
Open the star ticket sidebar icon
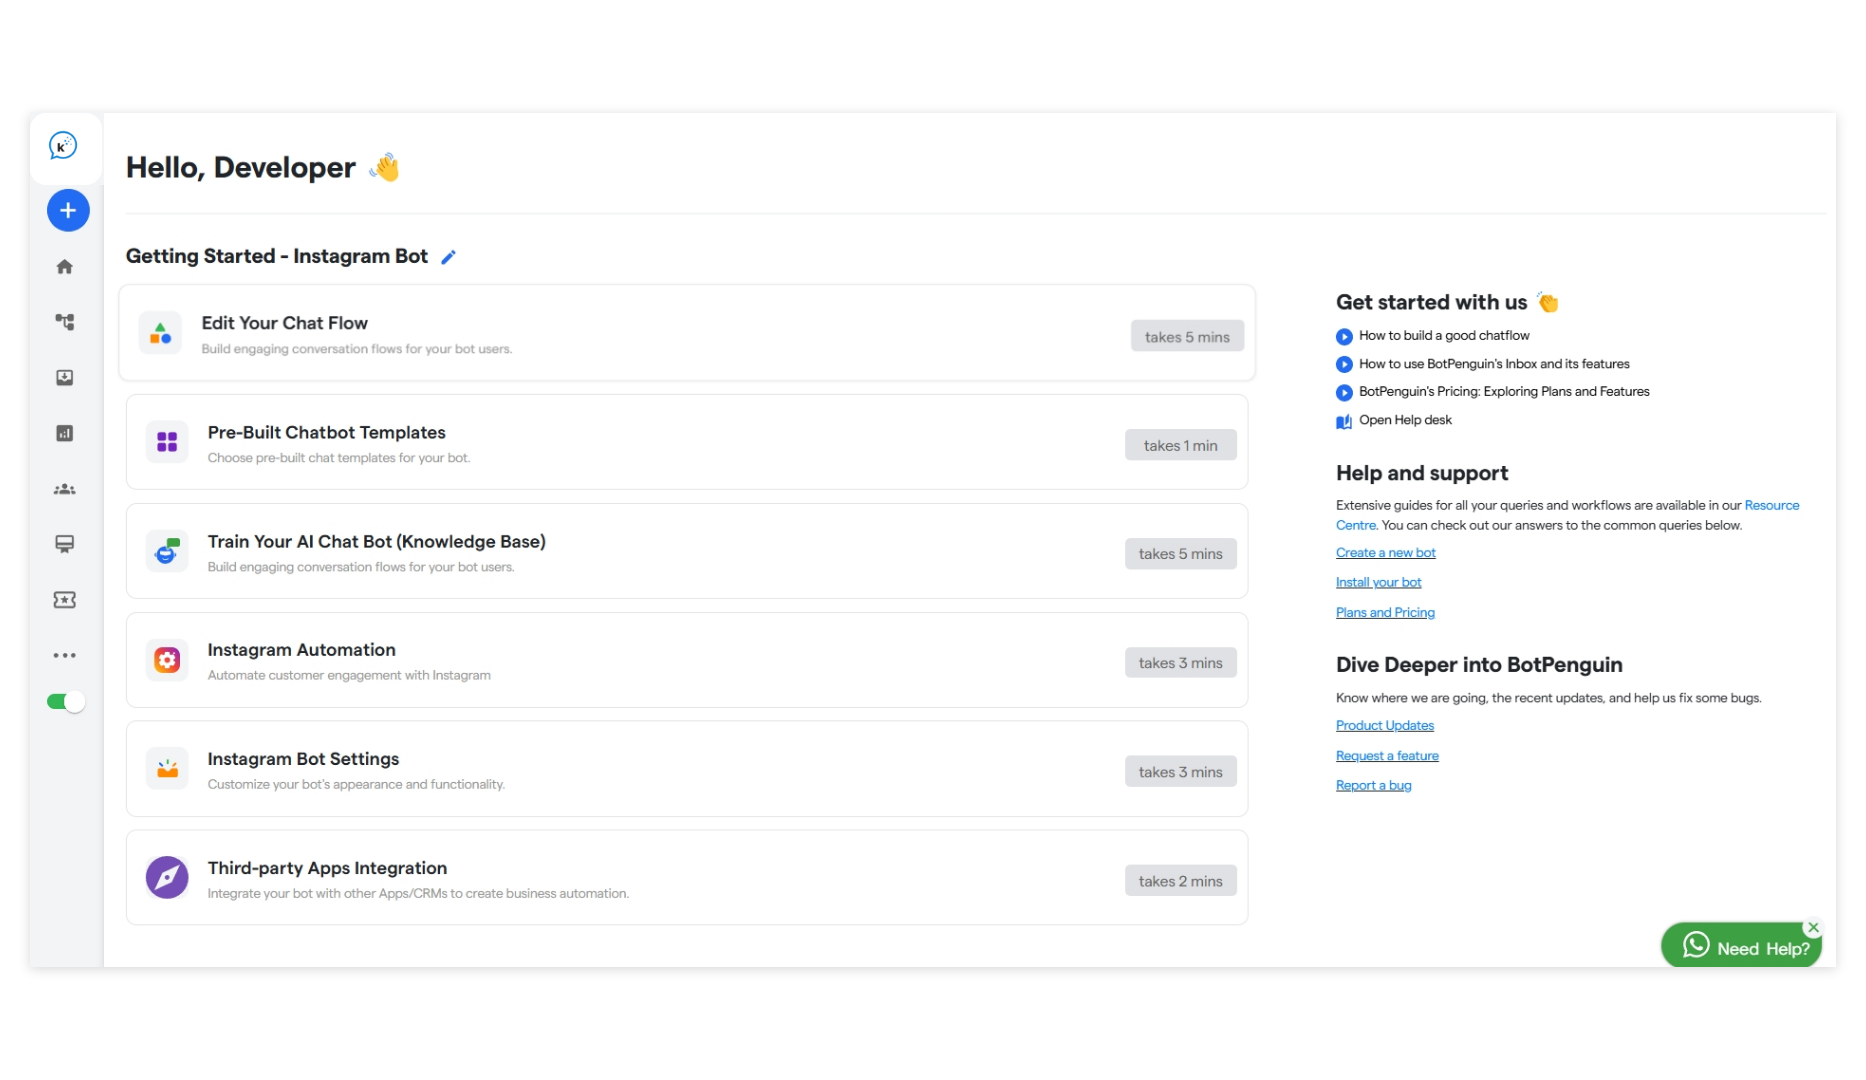click(65, 600)
